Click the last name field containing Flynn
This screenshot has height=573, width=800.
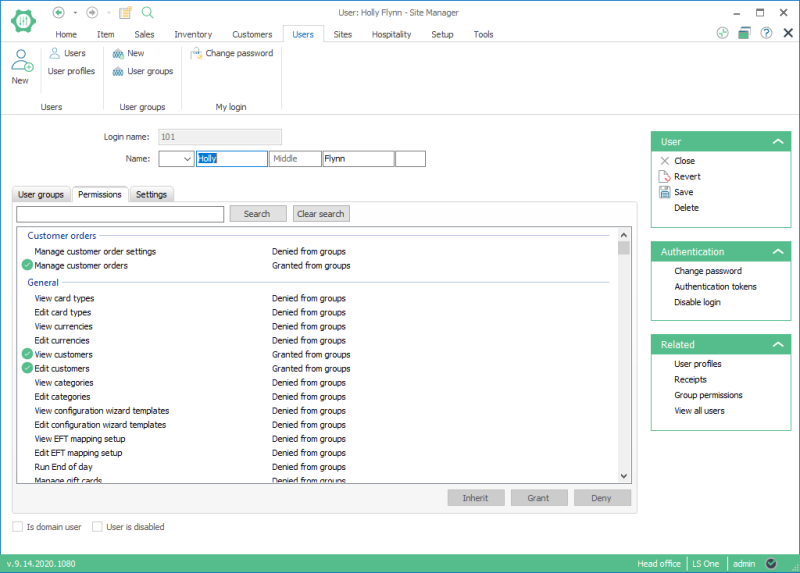(x=359, y=159)
